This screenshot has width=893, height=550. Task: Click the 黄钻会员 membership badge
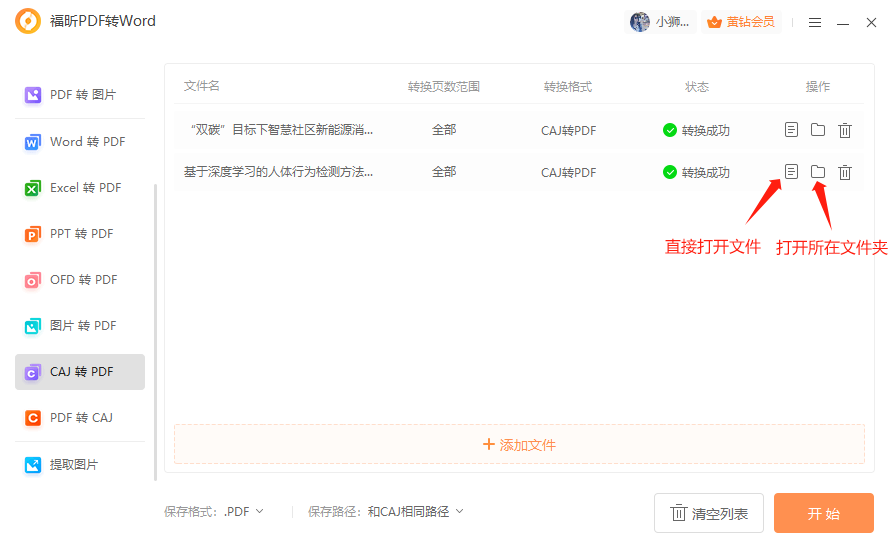(x=741, y=22)
